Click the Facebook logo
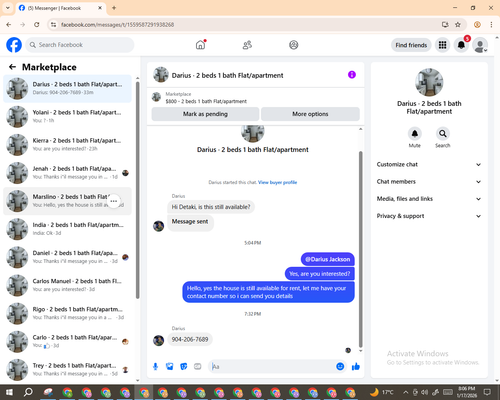The height and width of the screenshot is (400, 500). (14, 45)
